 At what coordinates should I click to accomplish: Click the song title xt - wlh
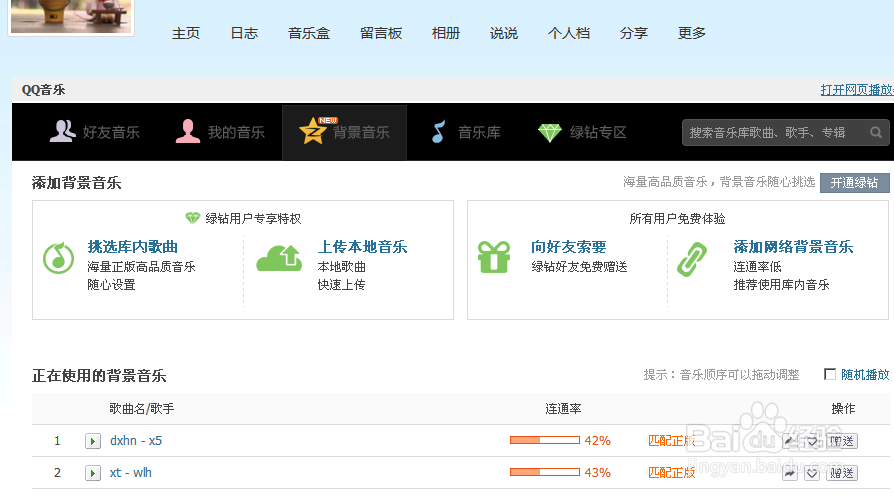coord(131,472)
